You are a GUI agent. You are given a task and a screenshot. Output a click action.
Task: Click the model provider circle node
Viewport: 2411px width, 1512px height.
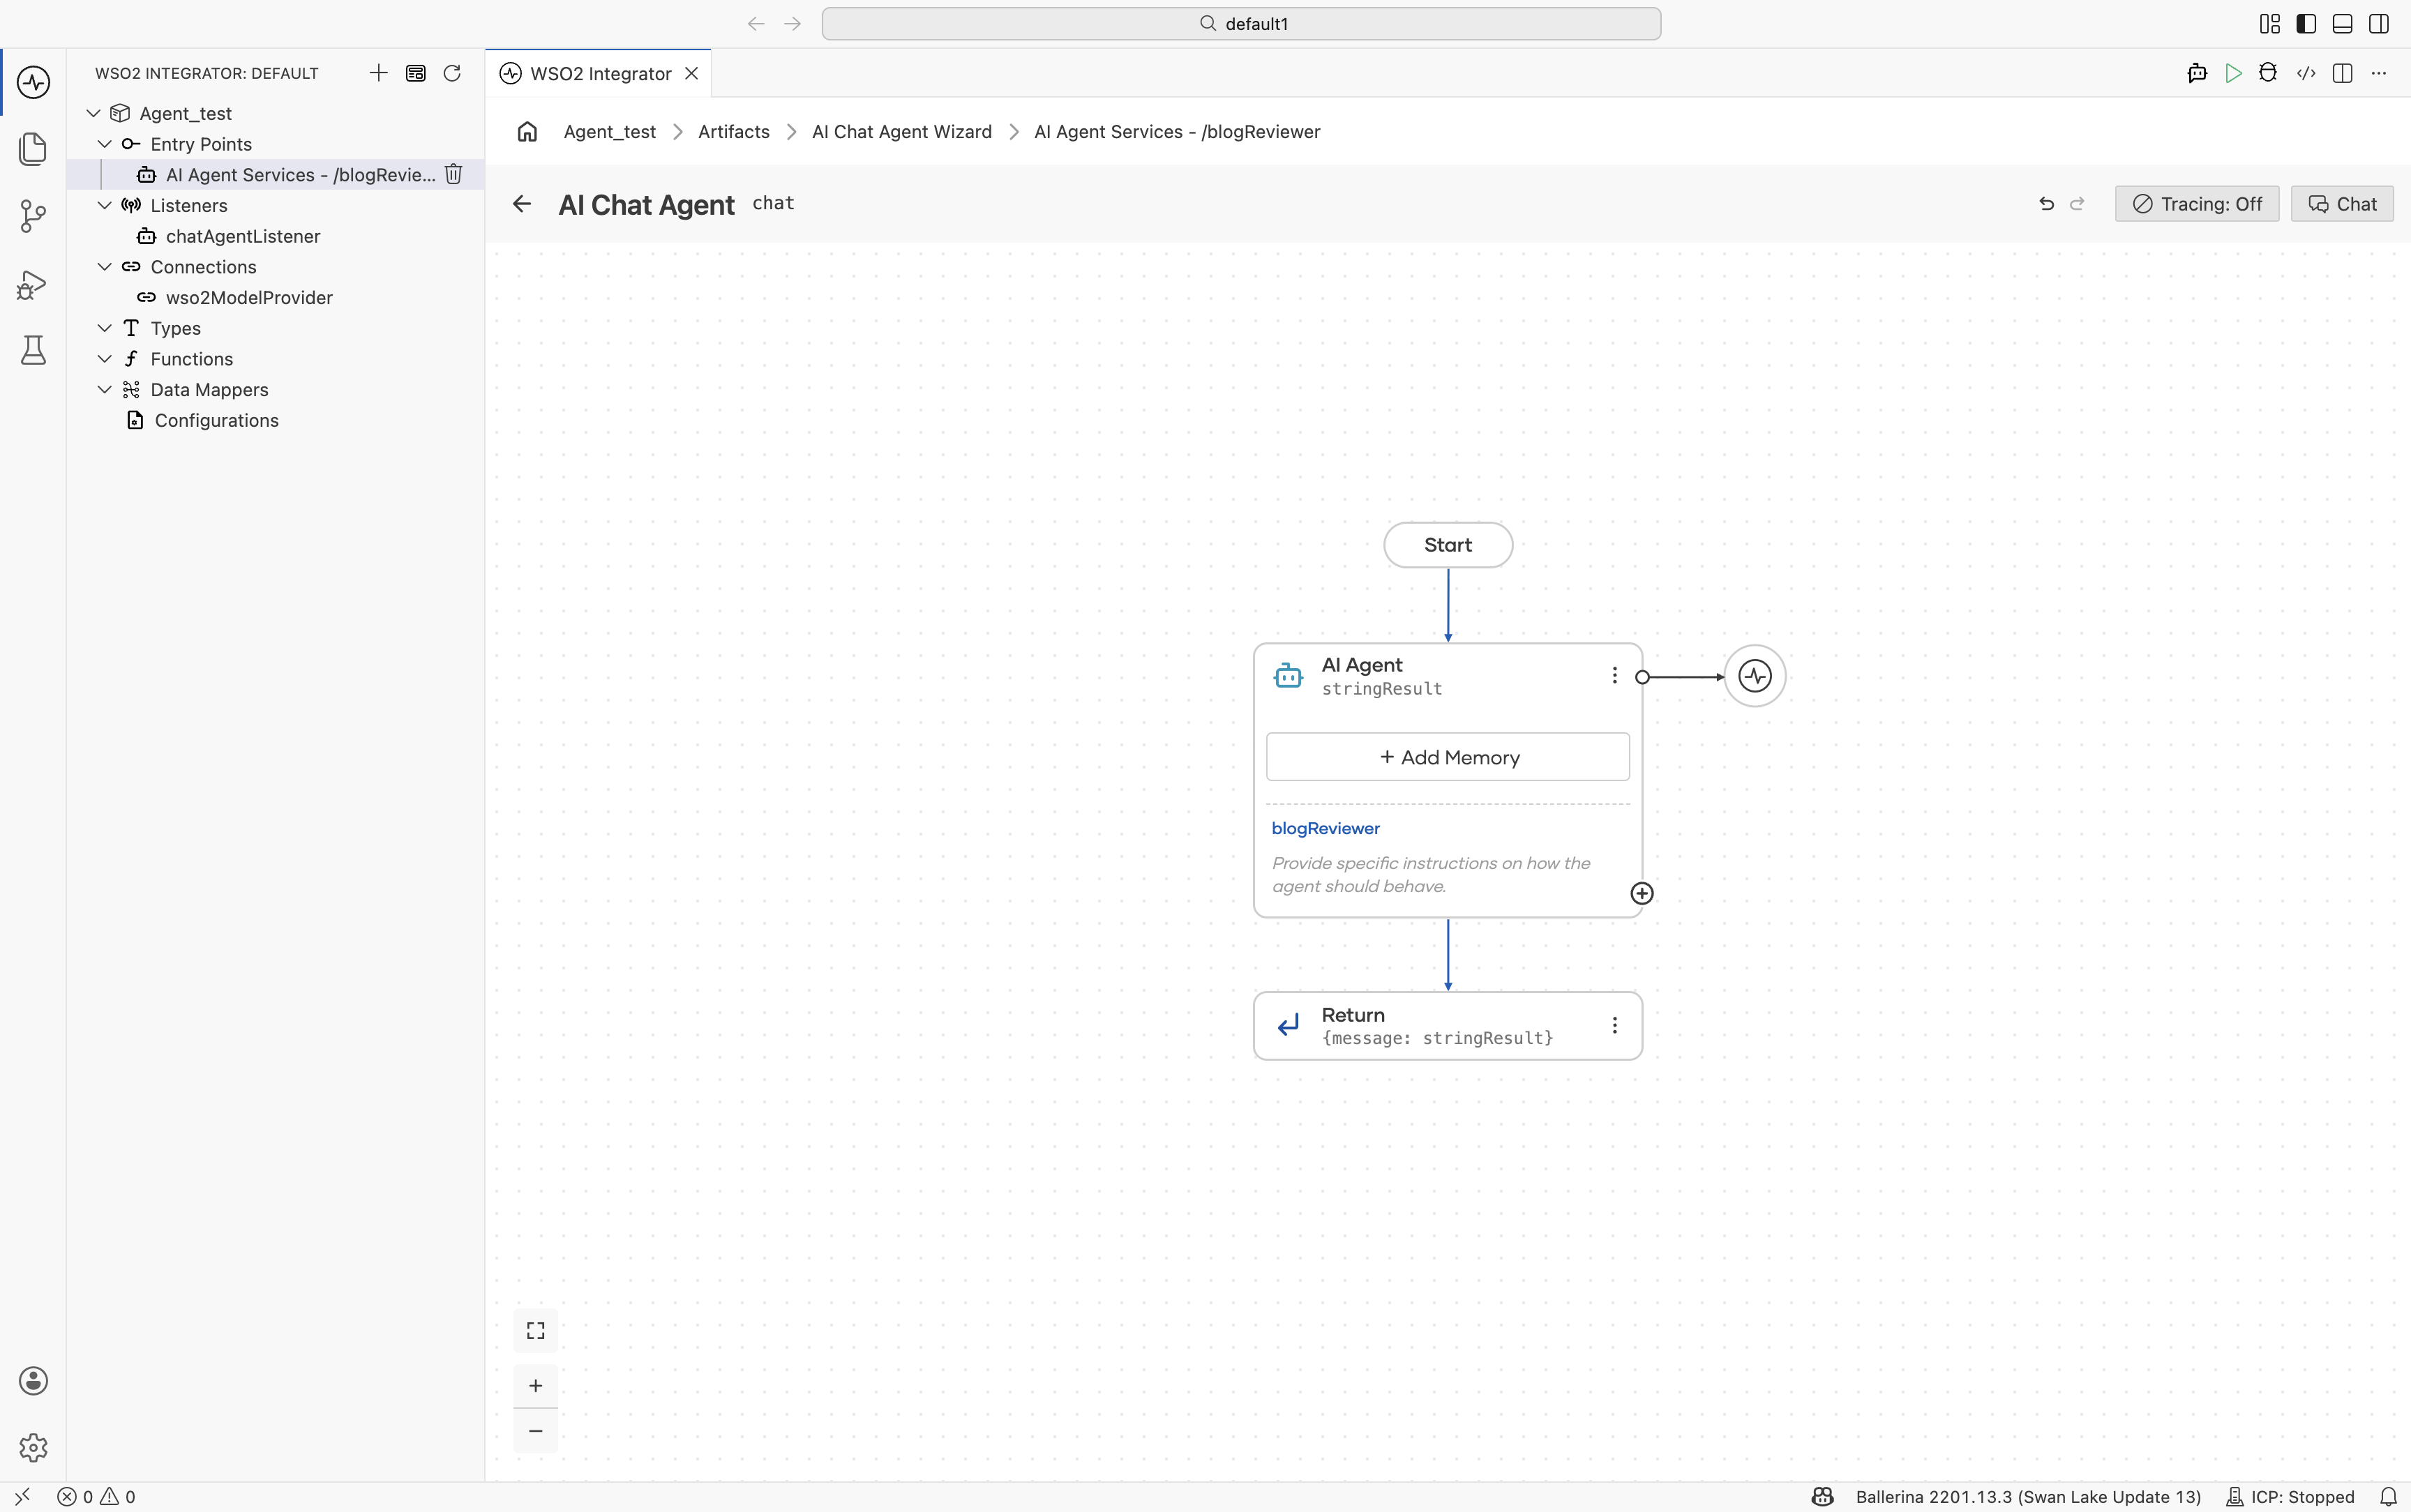tap(1755, 676)
